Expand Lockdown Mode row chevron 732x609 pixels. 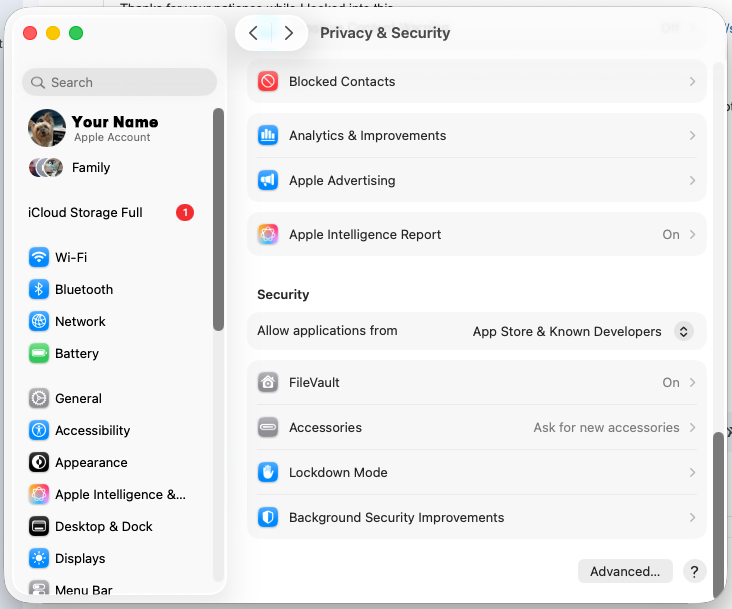point(692,472)
